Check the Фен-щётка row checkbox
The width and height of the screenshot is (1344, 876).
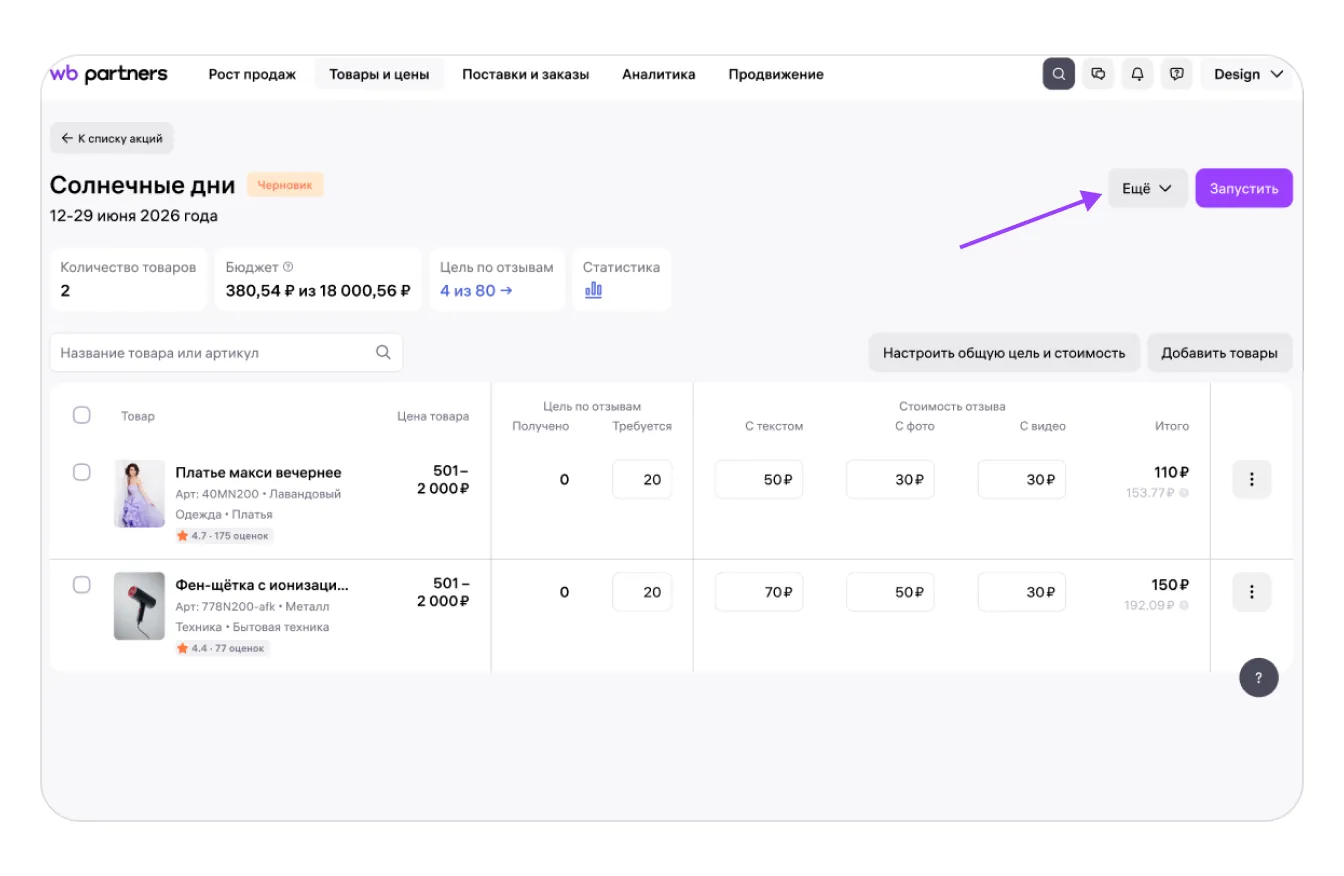coord(82,585)
